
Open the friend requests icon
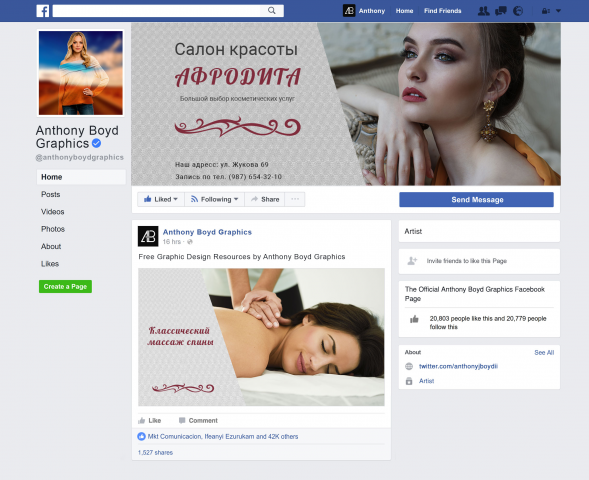[x=483, y=11]
